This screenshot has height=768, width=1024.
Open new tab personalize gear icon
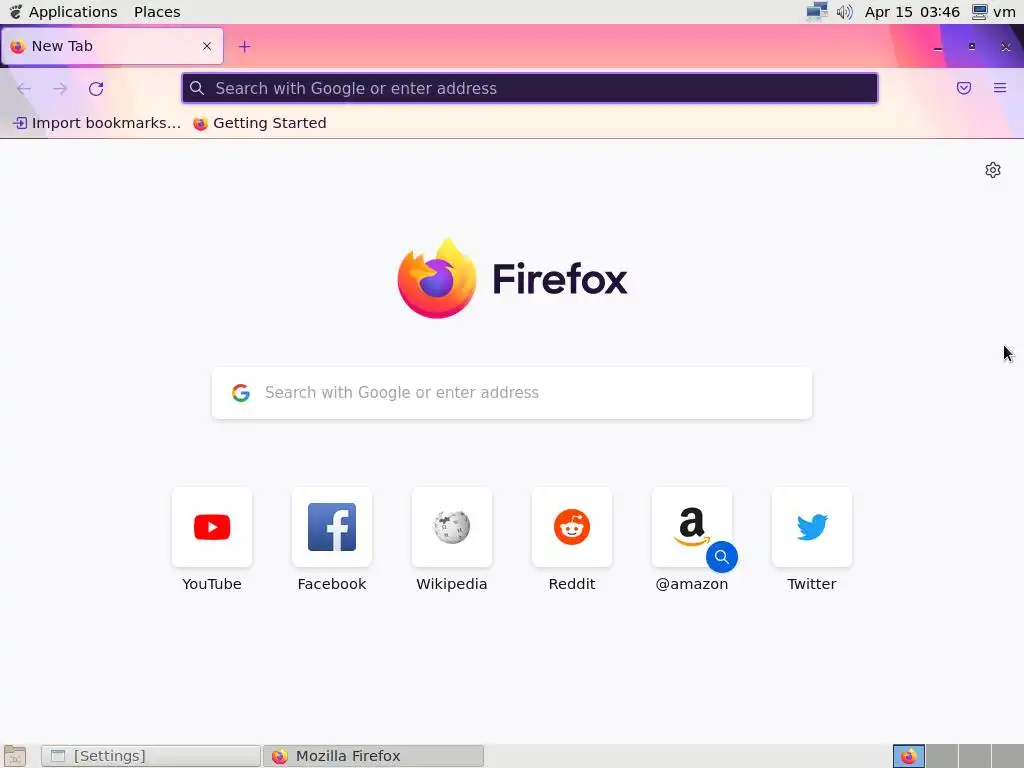(993, 170)
